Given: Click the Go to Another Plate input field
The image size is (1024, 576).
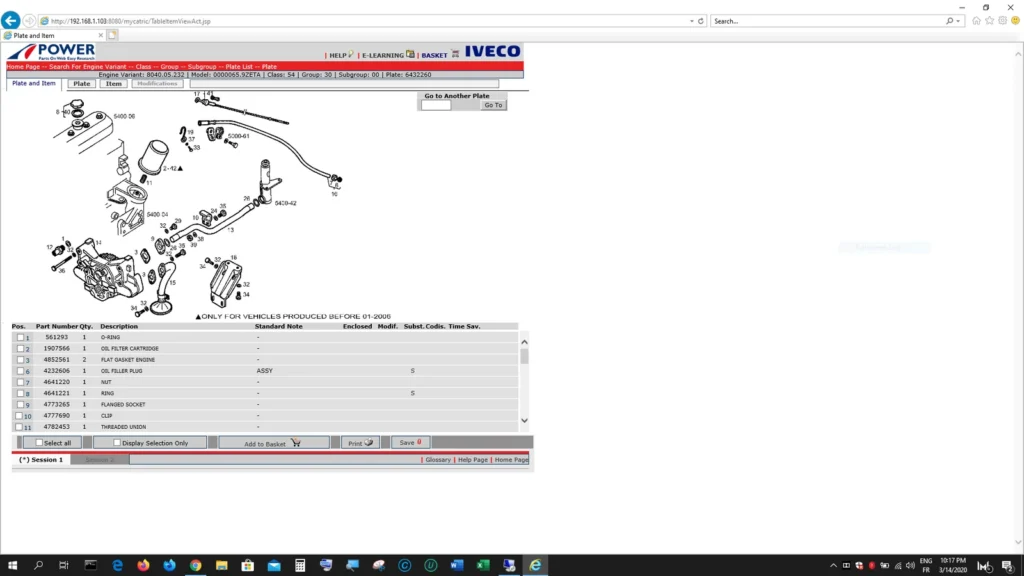Looking at the screenshot, I should (x=437, y=104).
